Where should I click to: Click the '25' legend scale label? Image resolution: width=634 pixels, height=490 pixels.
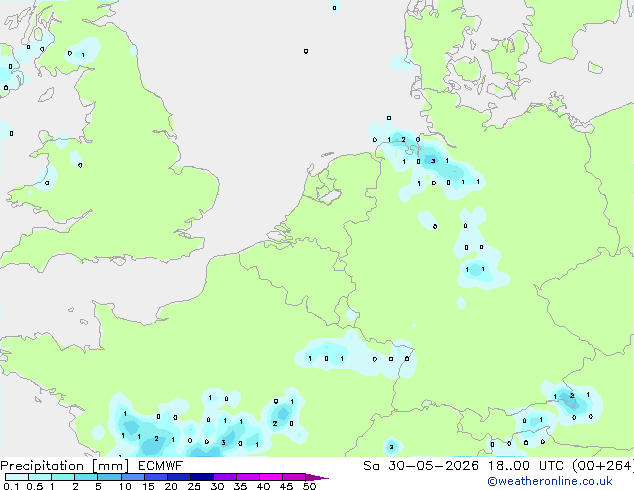(x=194, y=486)
